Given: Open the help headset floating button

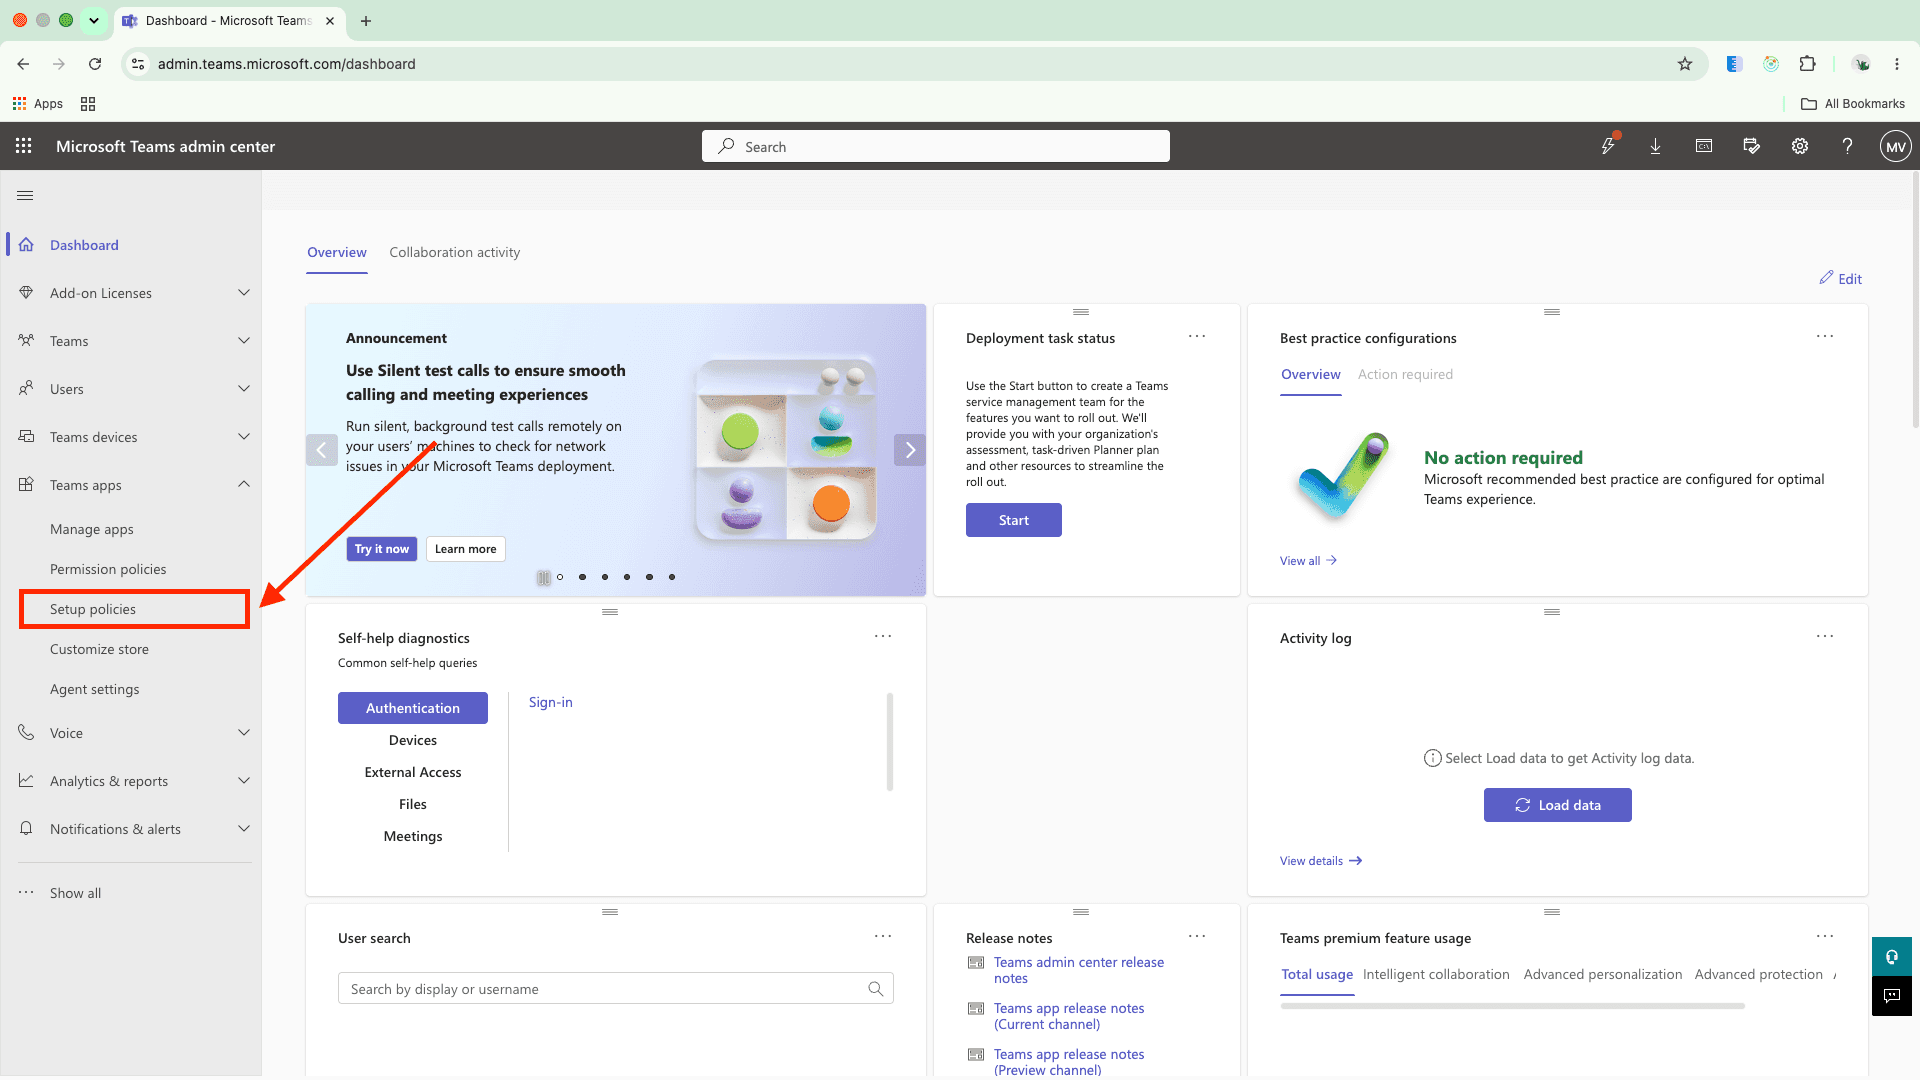Looking at the screenshot, I should [x=1892, y=957].
